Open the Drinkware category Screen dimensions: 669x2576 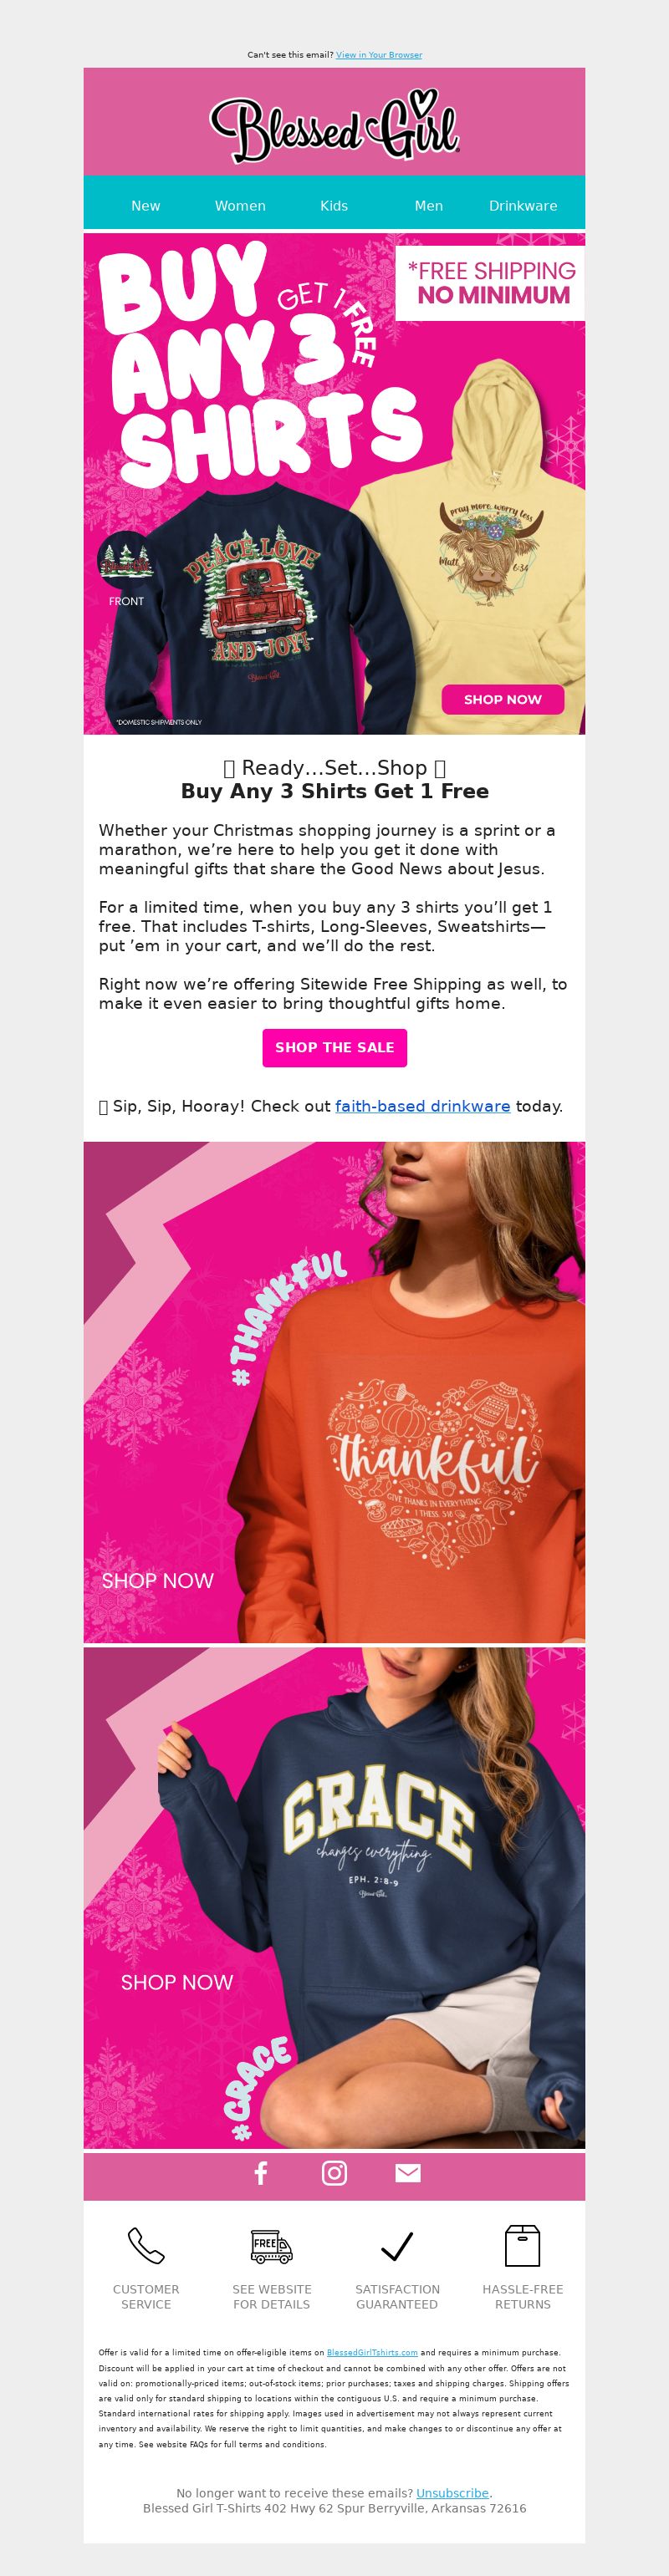pyautogui.click(x=523, y=206)
